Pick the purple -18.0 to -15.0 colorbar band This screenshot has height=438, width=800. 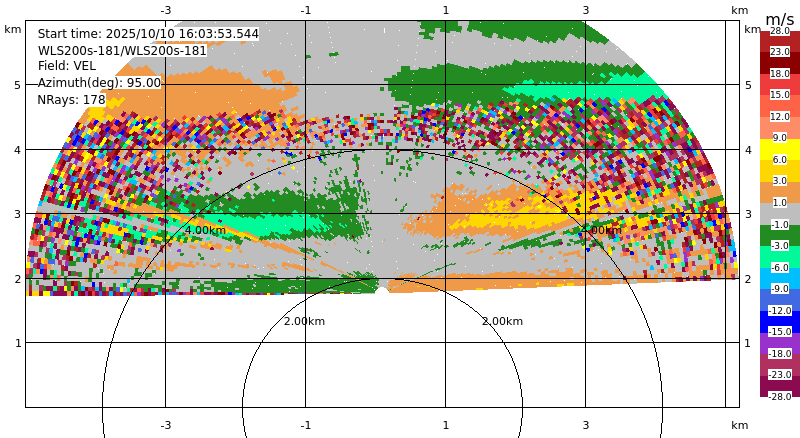coord(780,343)
